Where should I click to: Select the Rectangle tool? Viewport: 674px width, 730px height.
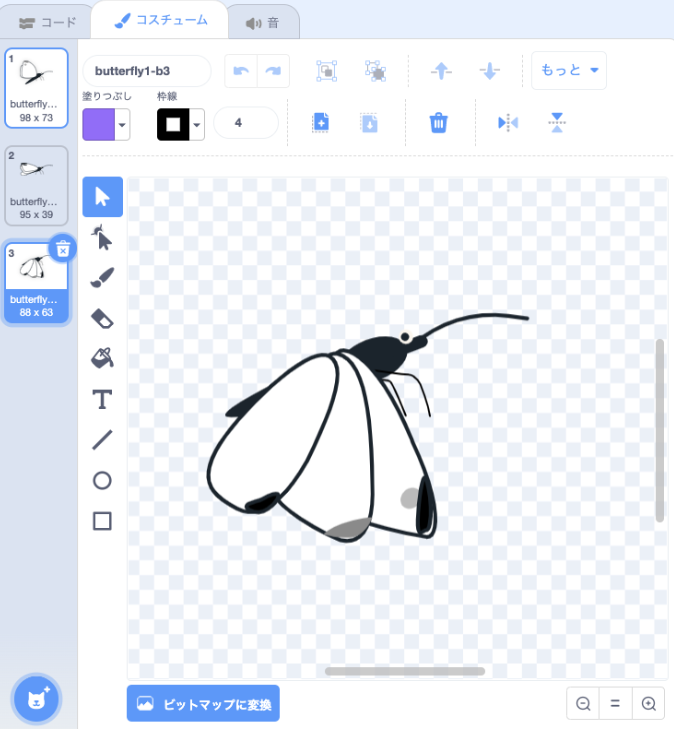tap(102, 521)
